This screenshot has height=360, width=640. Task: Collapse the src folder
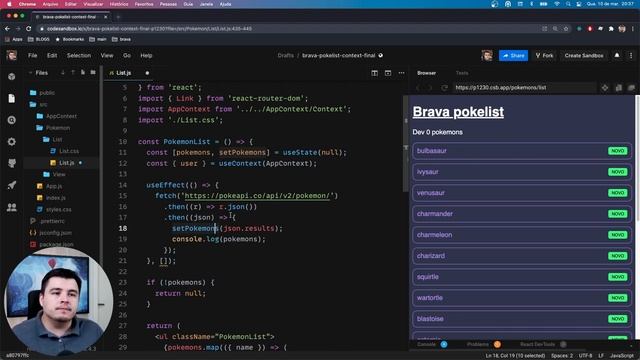click(x=38, y=104)
